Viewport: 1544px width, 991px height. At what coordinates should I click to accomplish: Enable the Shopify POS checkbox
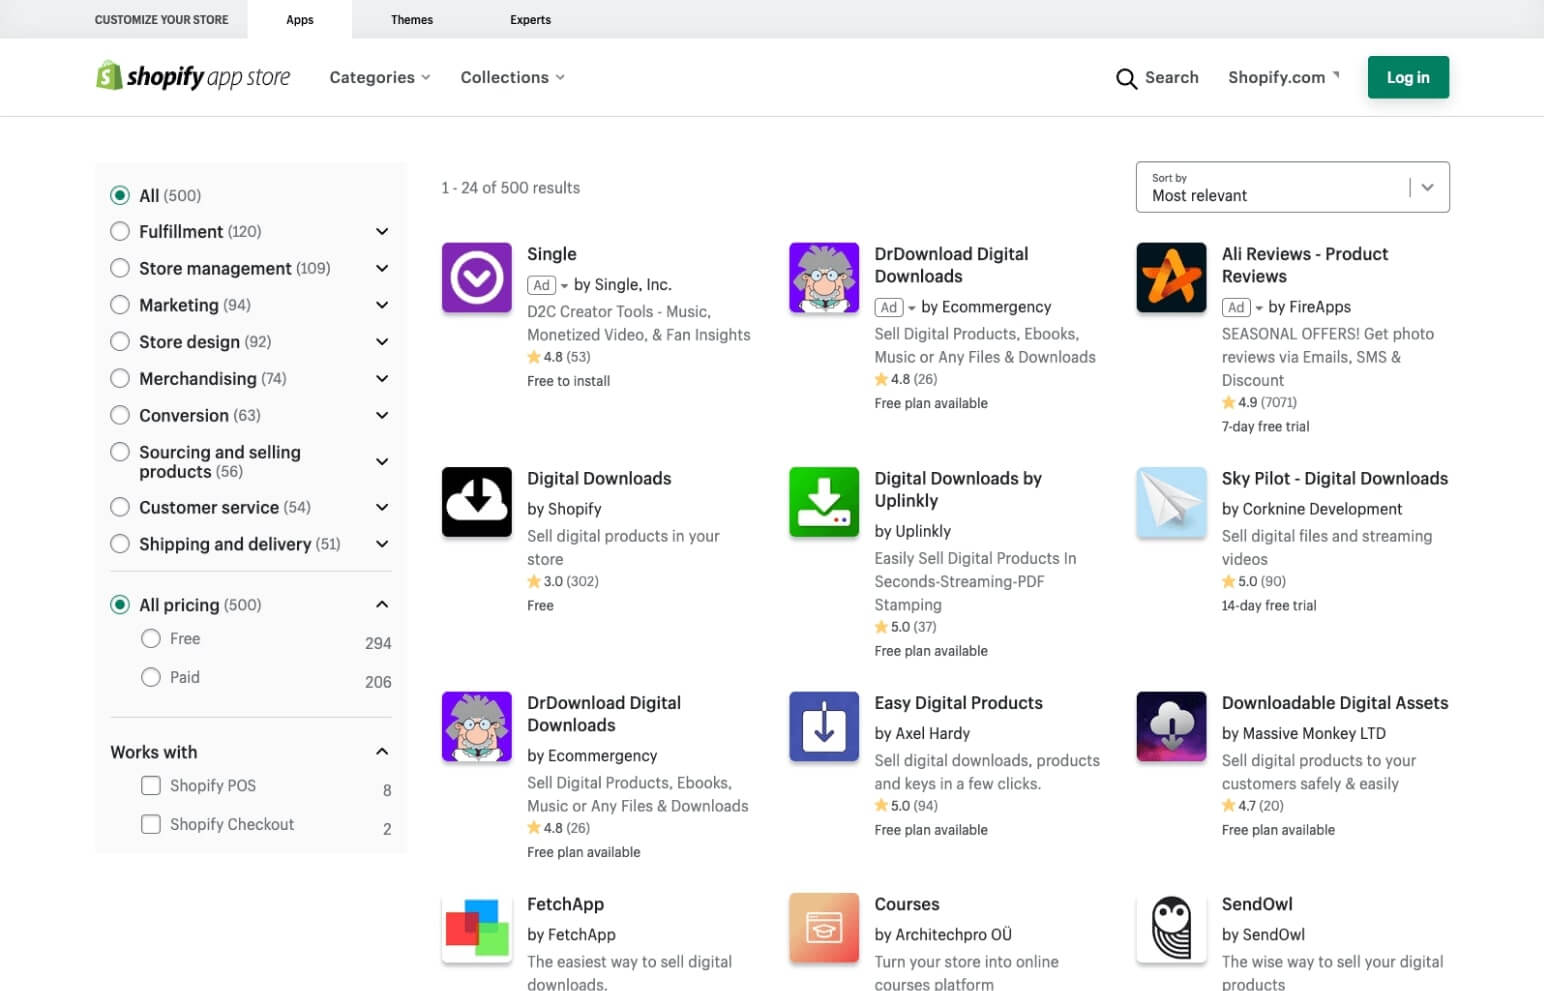[x=151, y=786]
